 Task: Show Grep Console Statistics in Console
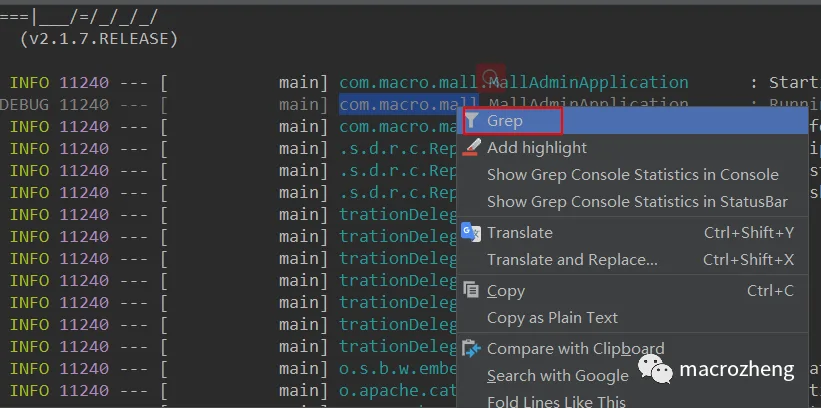[633, 175]
